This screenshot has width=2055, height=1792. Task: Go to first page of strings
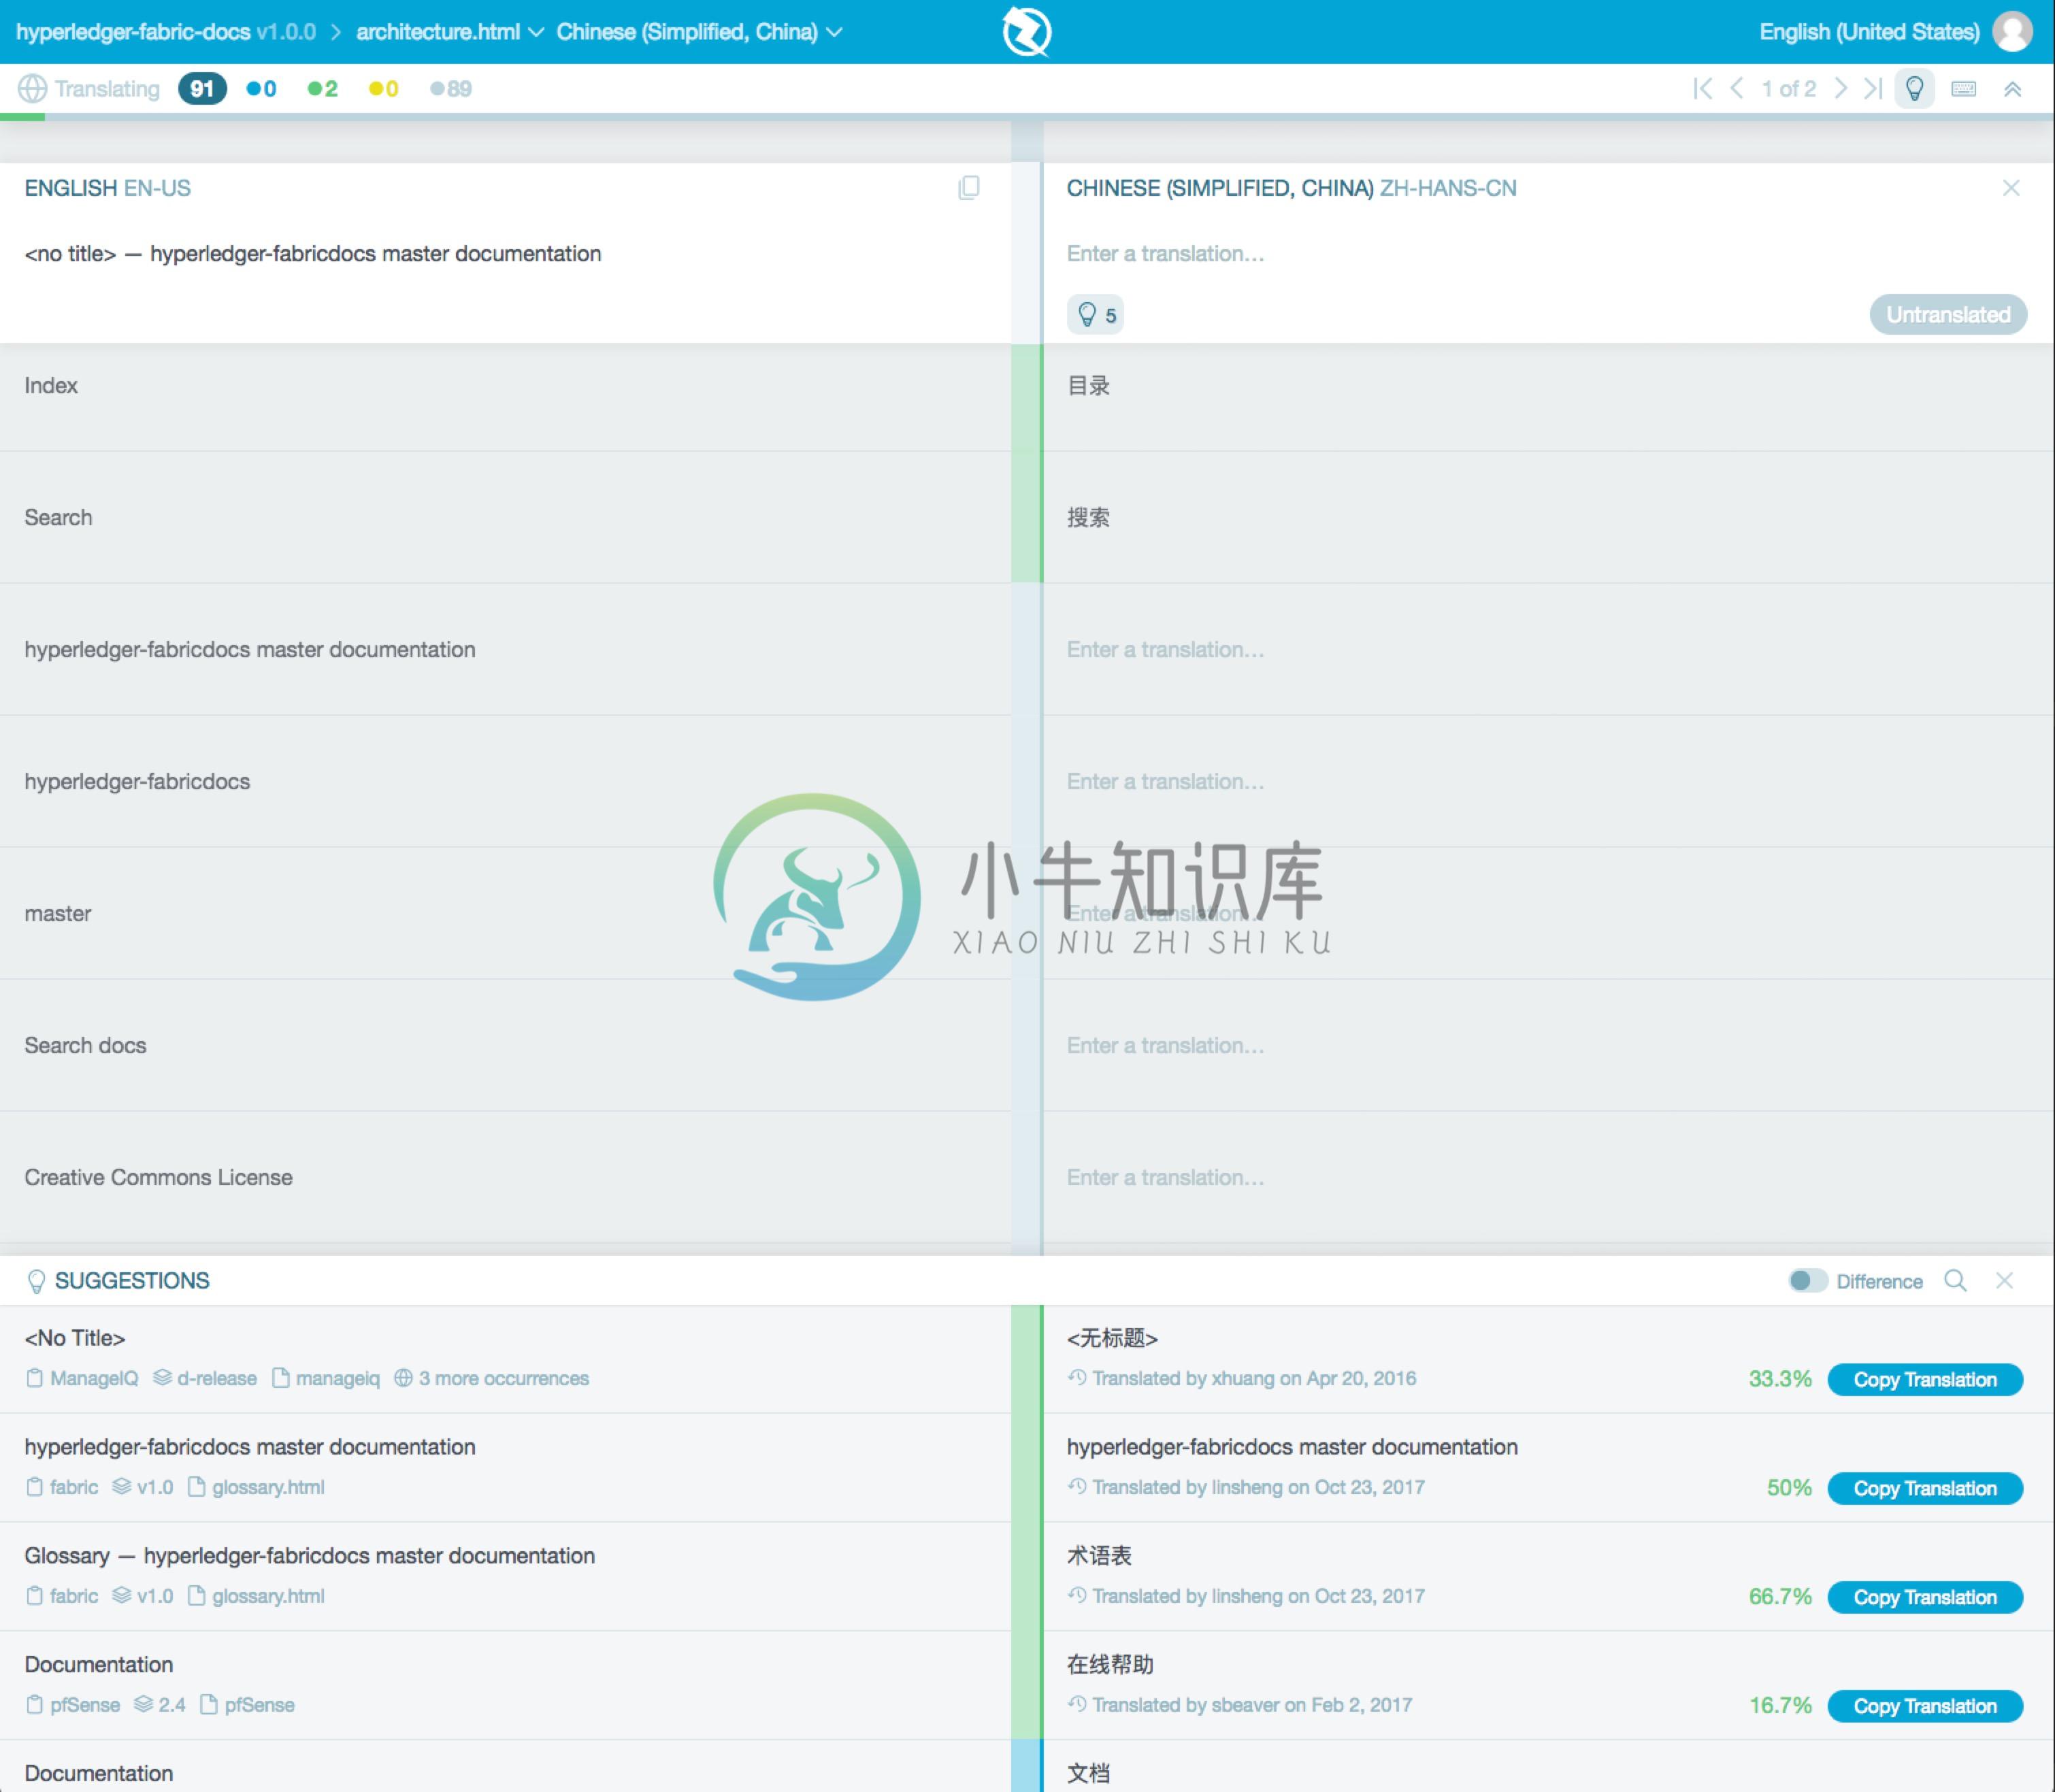[1702, 89]
